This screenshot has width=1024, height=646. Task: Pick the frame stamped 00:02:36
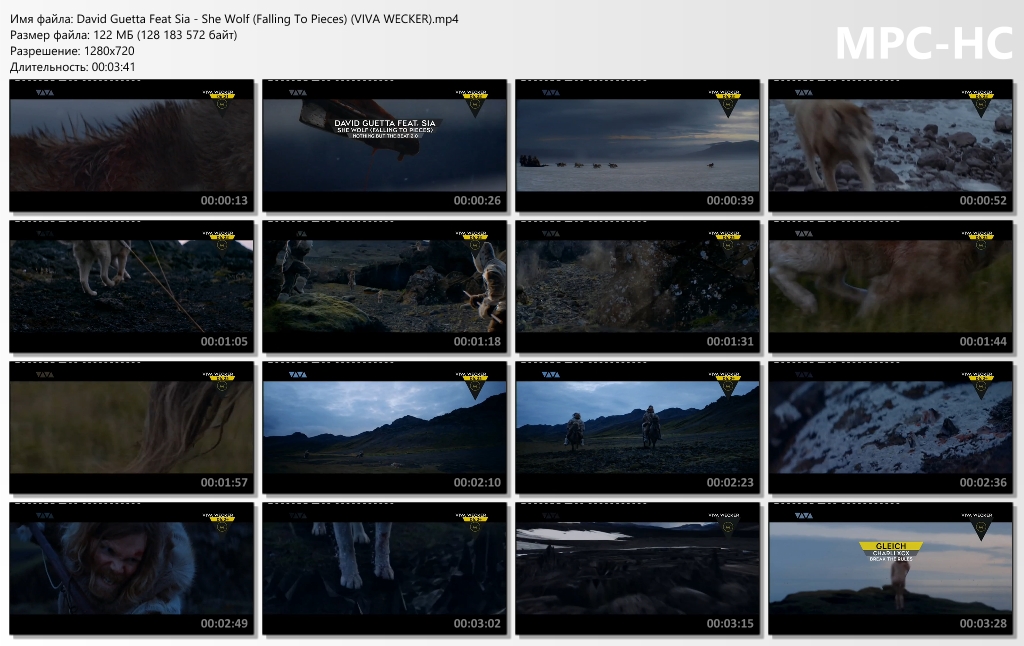coord(891,428)
